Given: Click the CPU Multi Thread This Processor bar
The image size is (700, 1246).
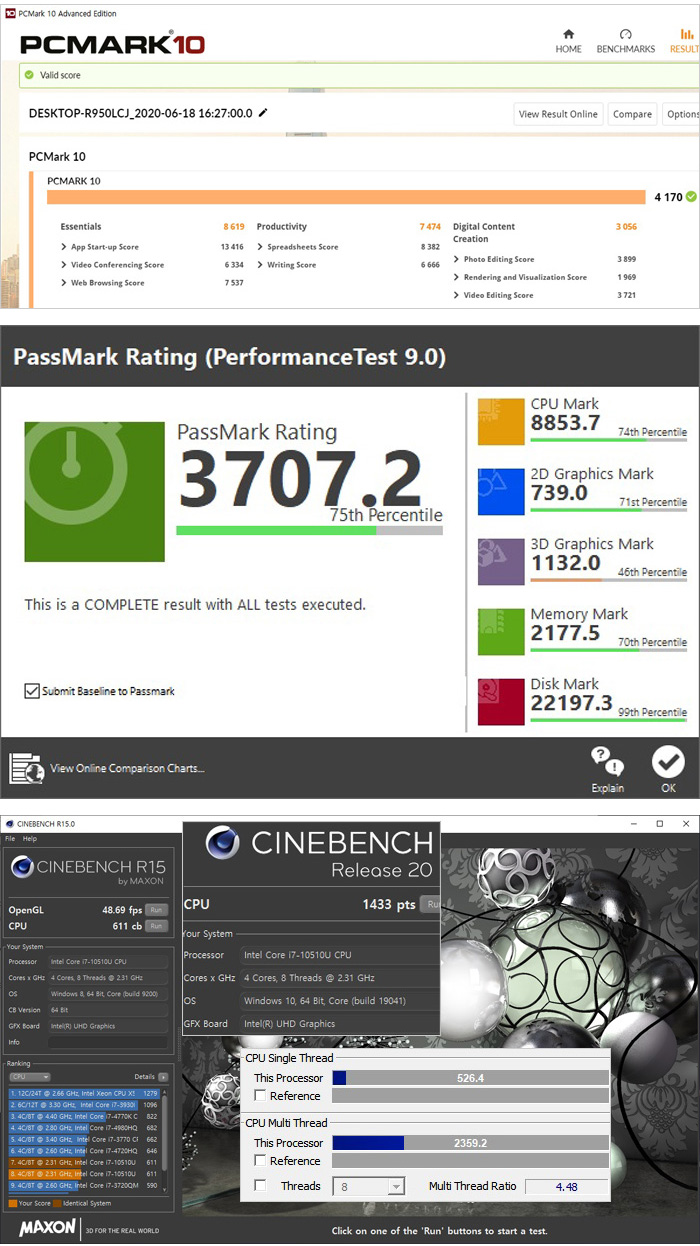Looking at the screenshot, I should (470, 1143).
